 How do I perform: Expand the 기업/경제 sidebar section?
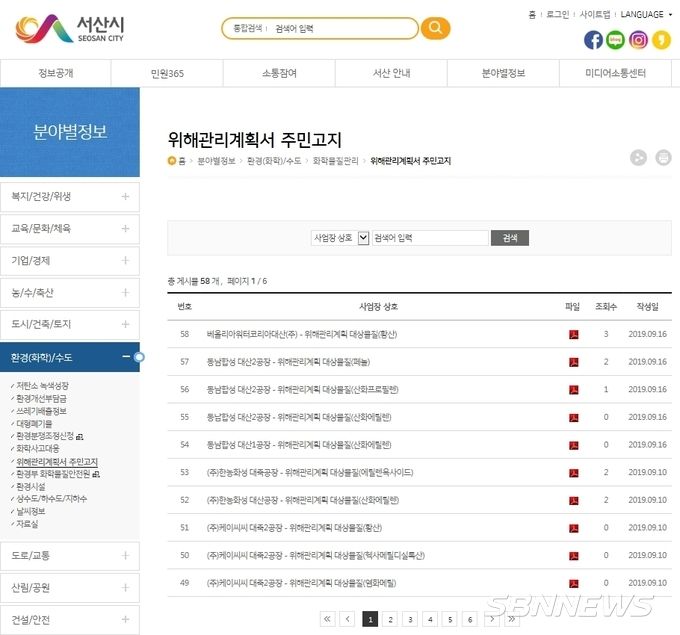coord(70,261)
